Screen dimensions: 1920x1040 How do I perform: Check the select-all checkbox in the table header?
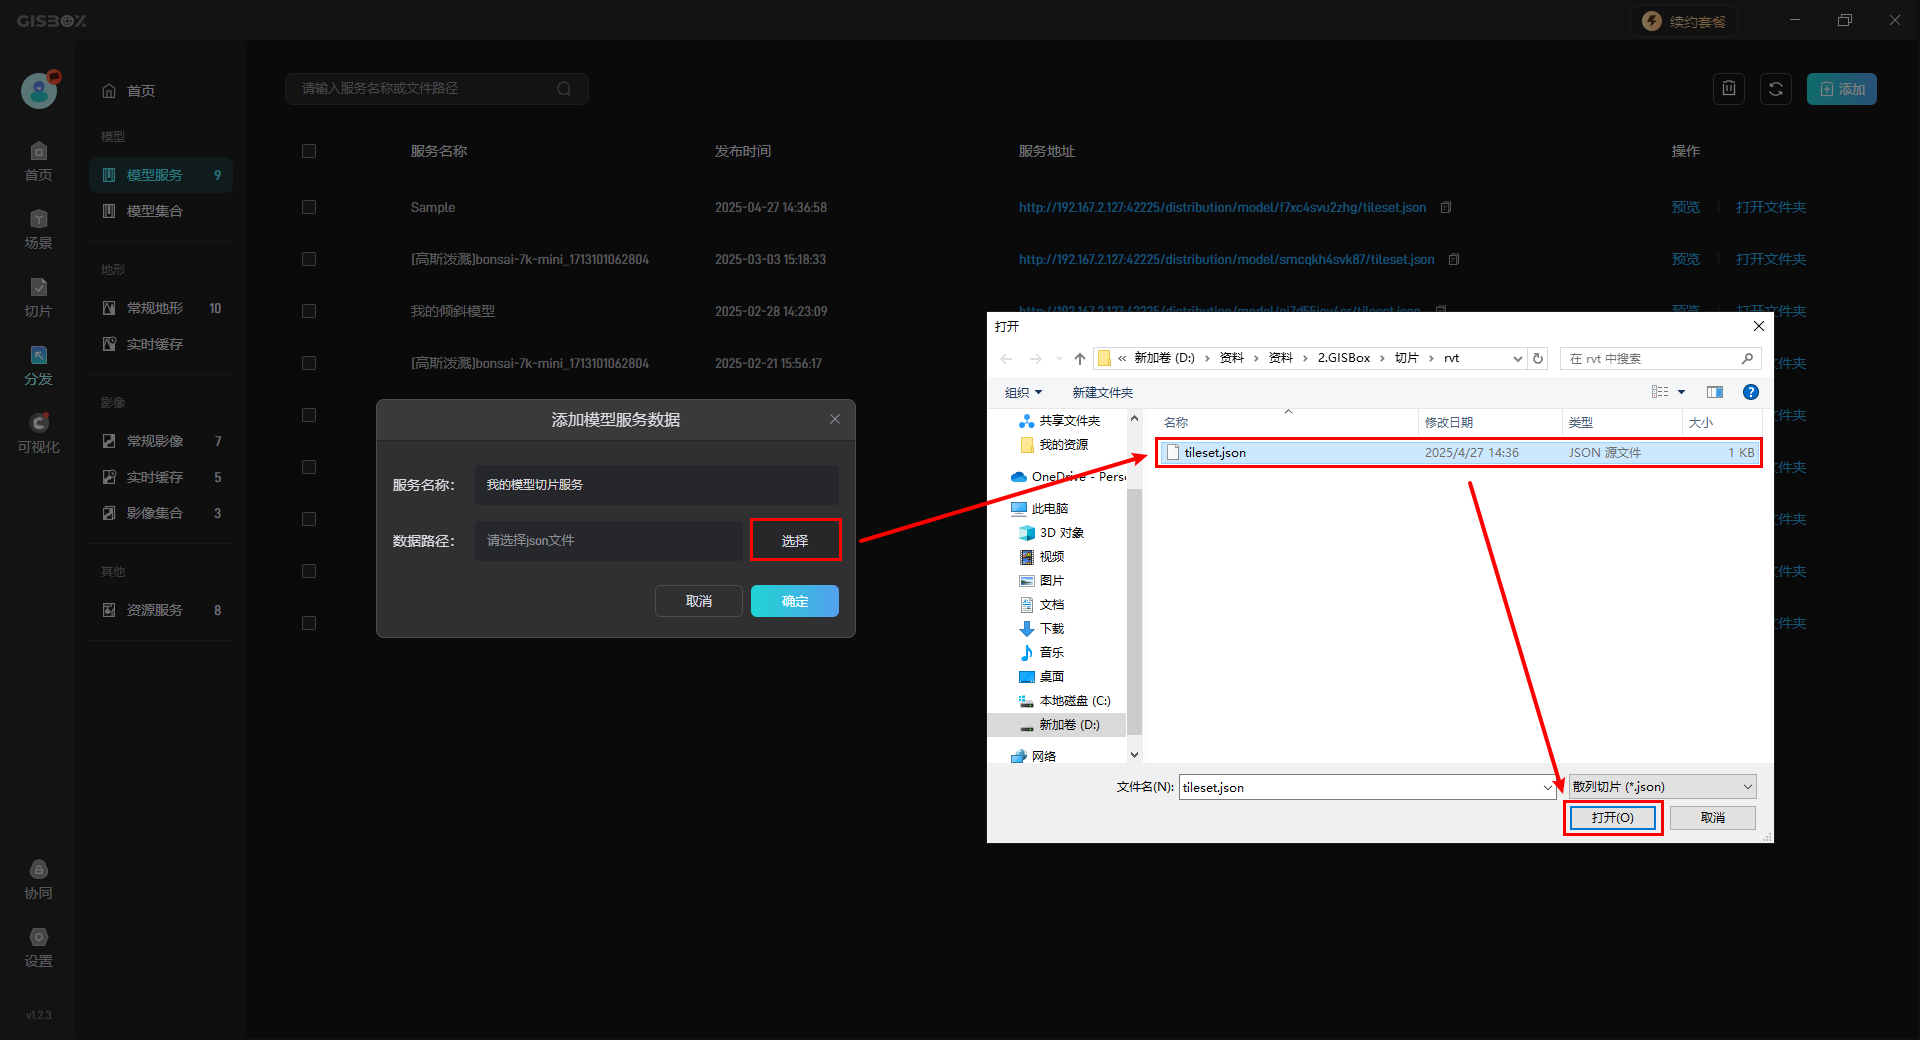click(x=309, y=151)
